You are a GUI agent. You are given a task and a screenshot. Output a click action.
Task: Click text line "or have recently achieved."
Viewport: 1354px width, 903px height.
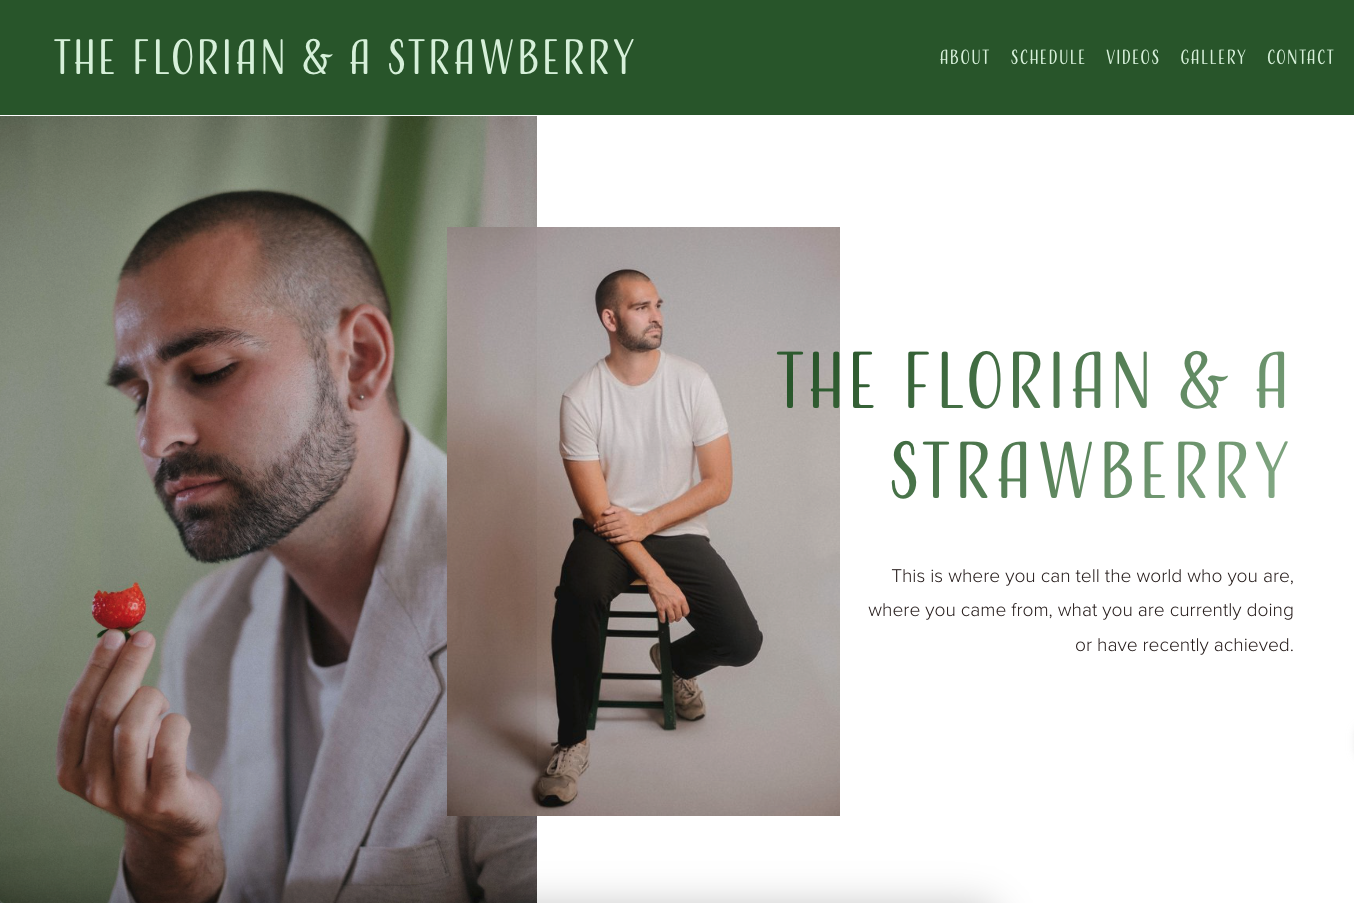point(1184,645)
